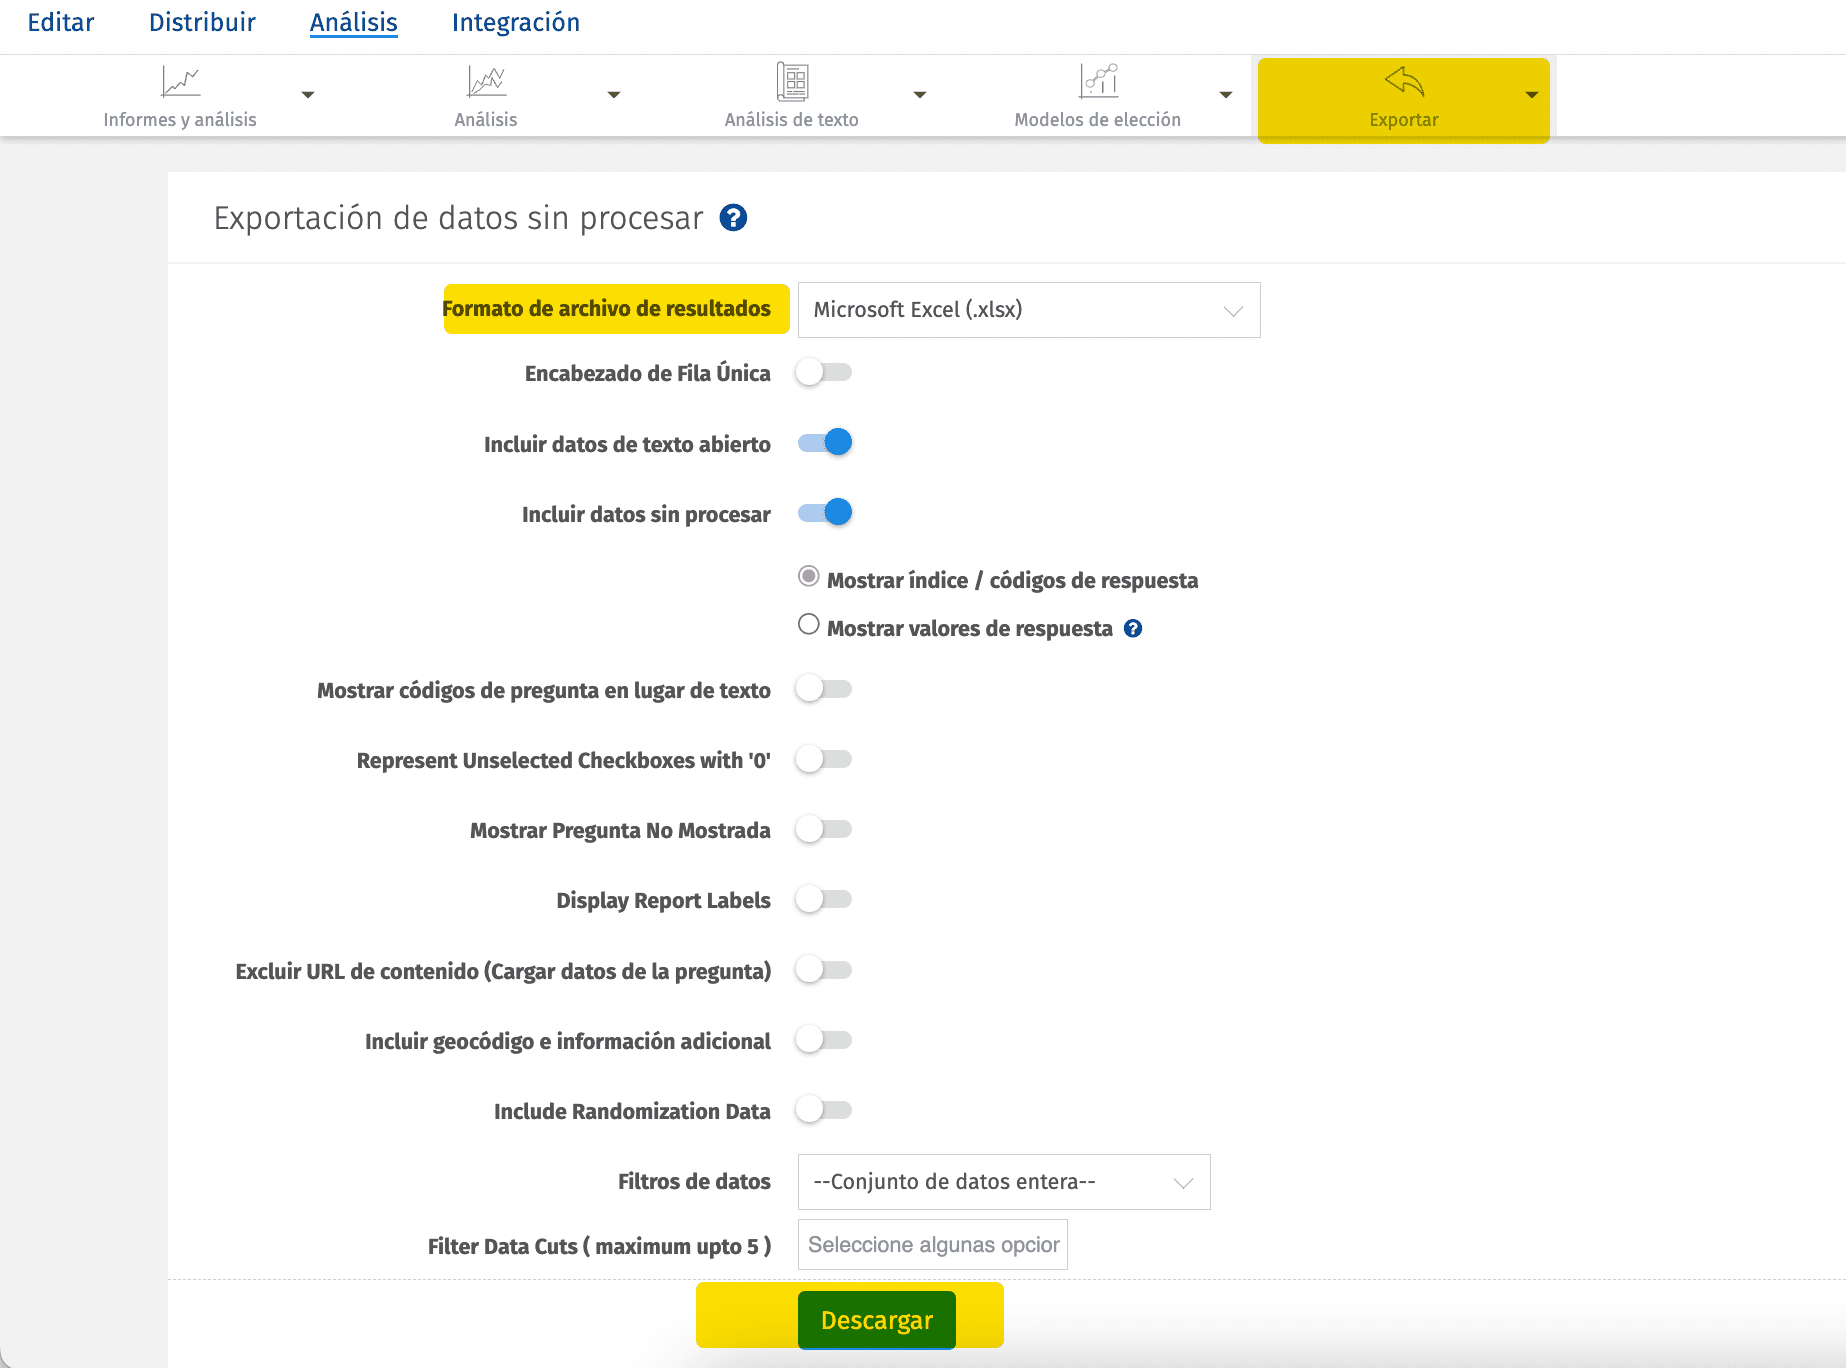Open the Filtros de datos dropdown
This screenshot has width=1846, height=1368.
(x=1002, y=1181)
